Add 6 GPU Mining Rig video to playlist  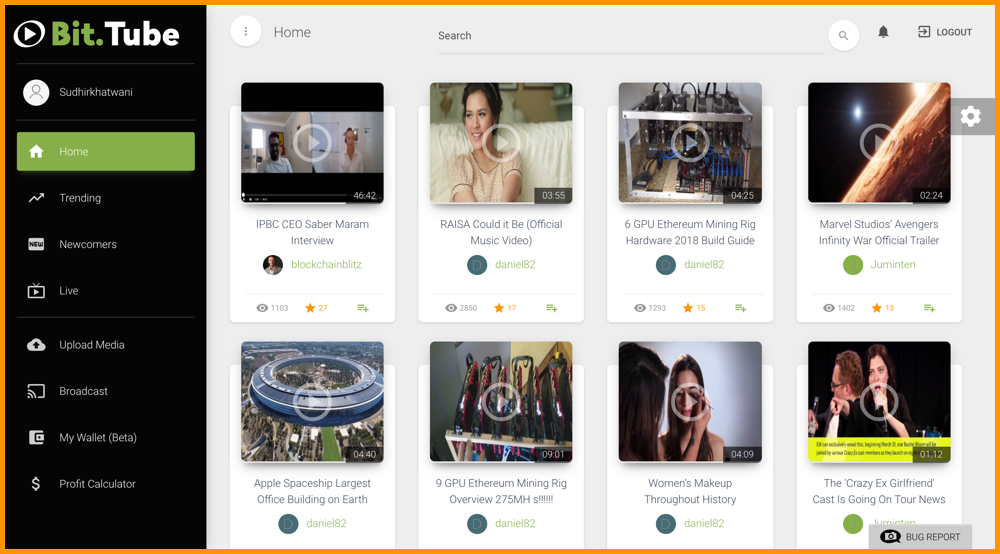(740, 308)
